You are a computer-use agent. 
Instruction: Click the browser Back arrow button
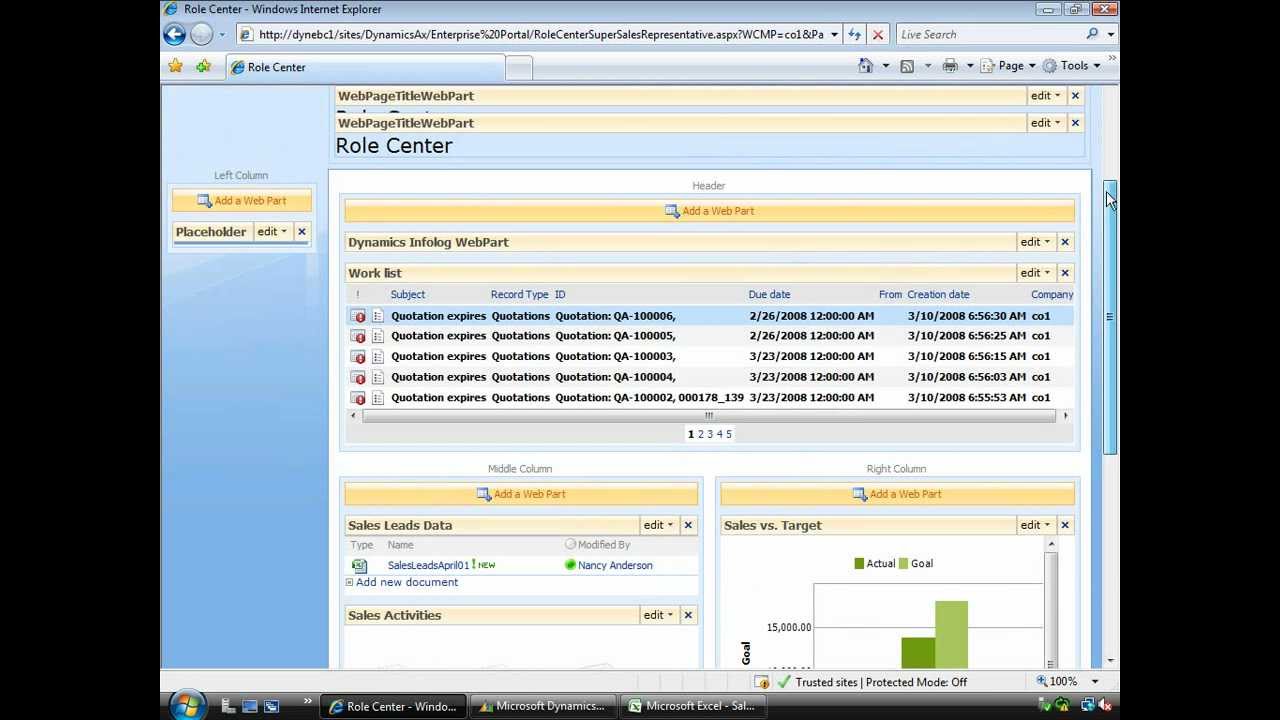tap(175, 35)
